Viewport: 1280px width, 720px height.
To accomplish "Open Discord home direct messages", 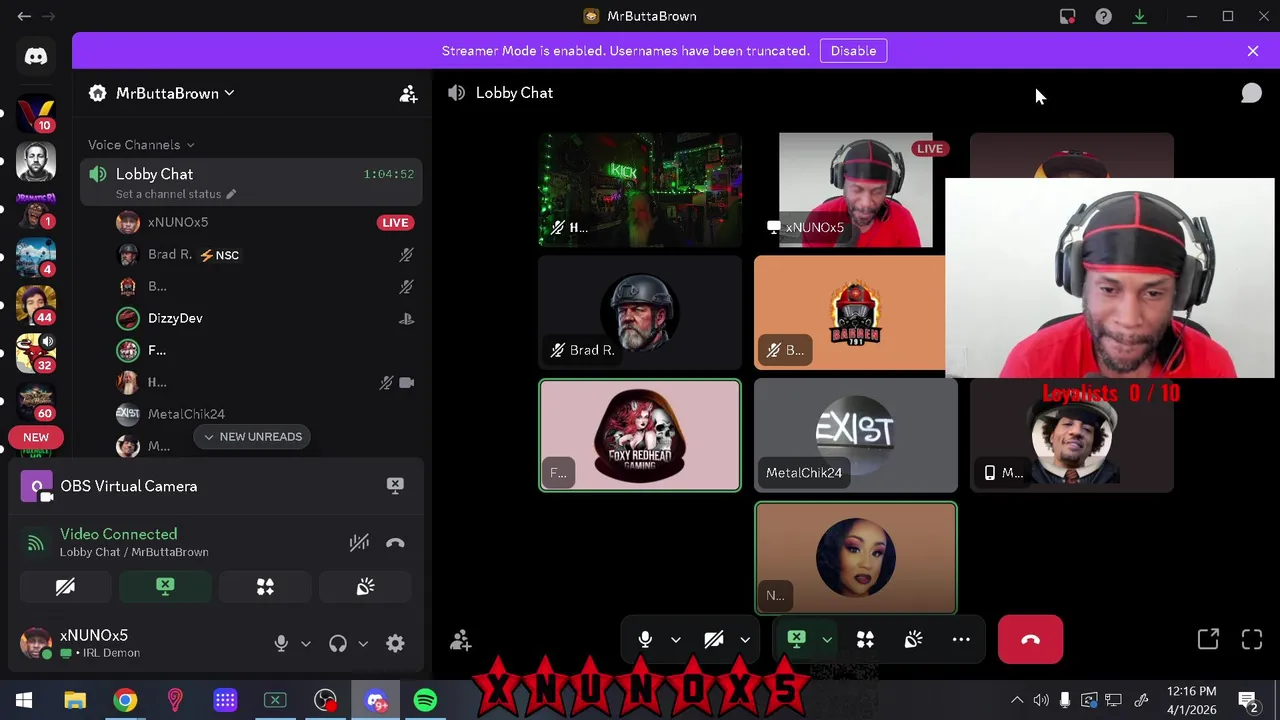I will [36, 56].
